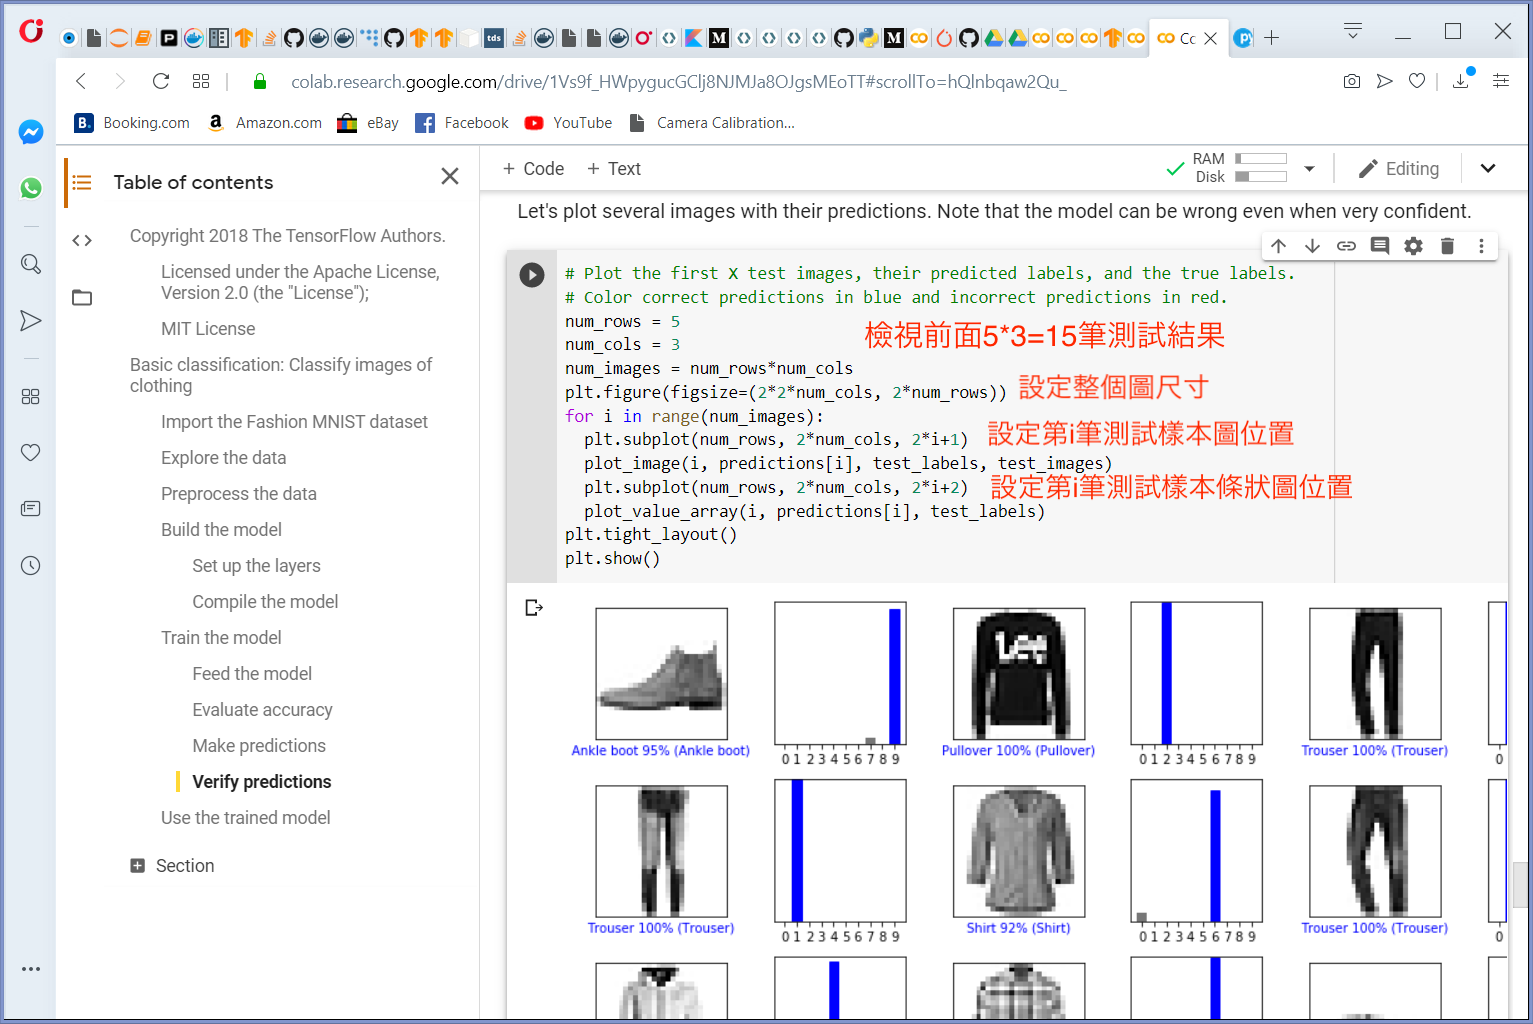Open search in browser sidebar
Screen dimensions: 1533x1024
click(31, 264)
